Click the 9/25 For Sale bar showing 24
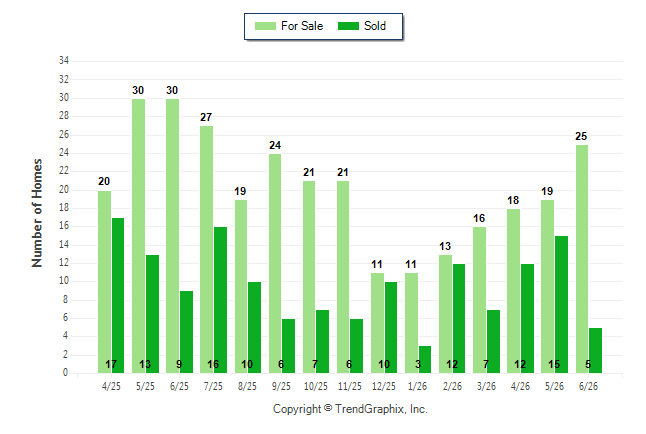 point(275,263)
